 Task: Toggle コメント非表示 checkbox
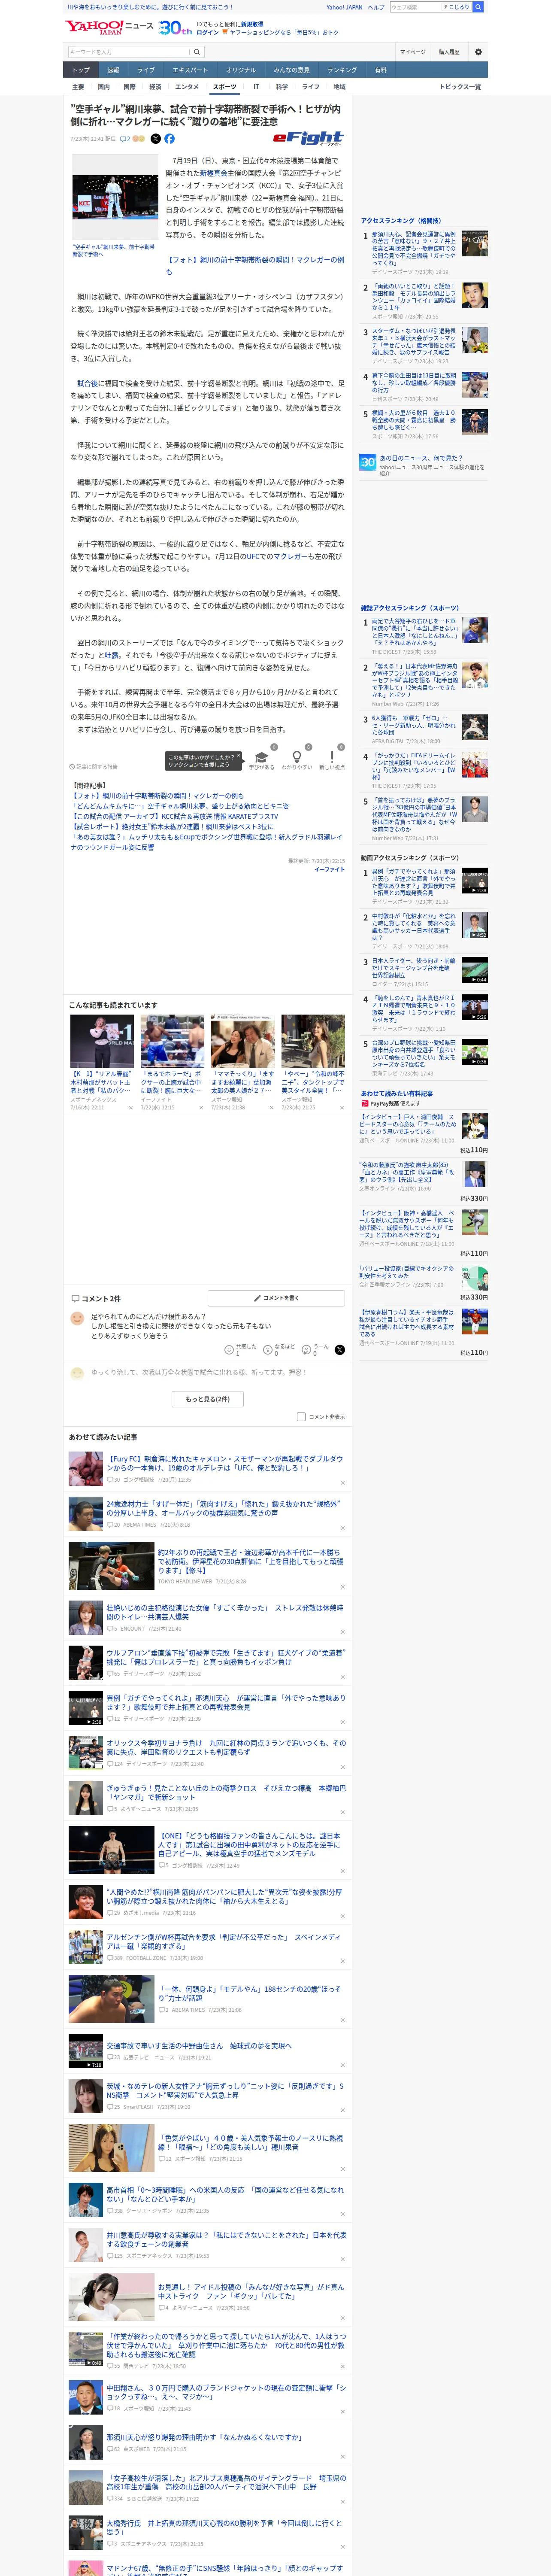[x=301, y=1416]
